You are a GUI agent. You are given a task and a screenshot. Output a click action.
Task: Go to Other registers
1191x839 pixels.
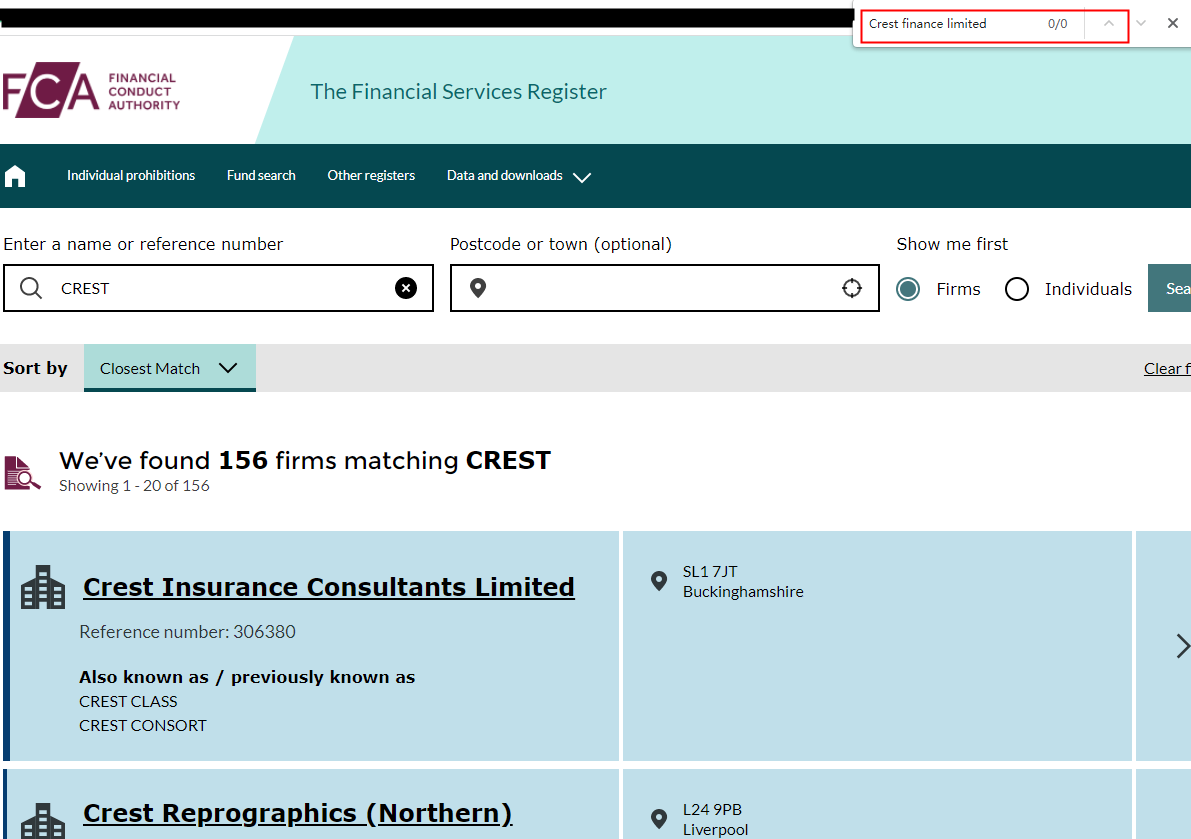(x=371, y=176)
